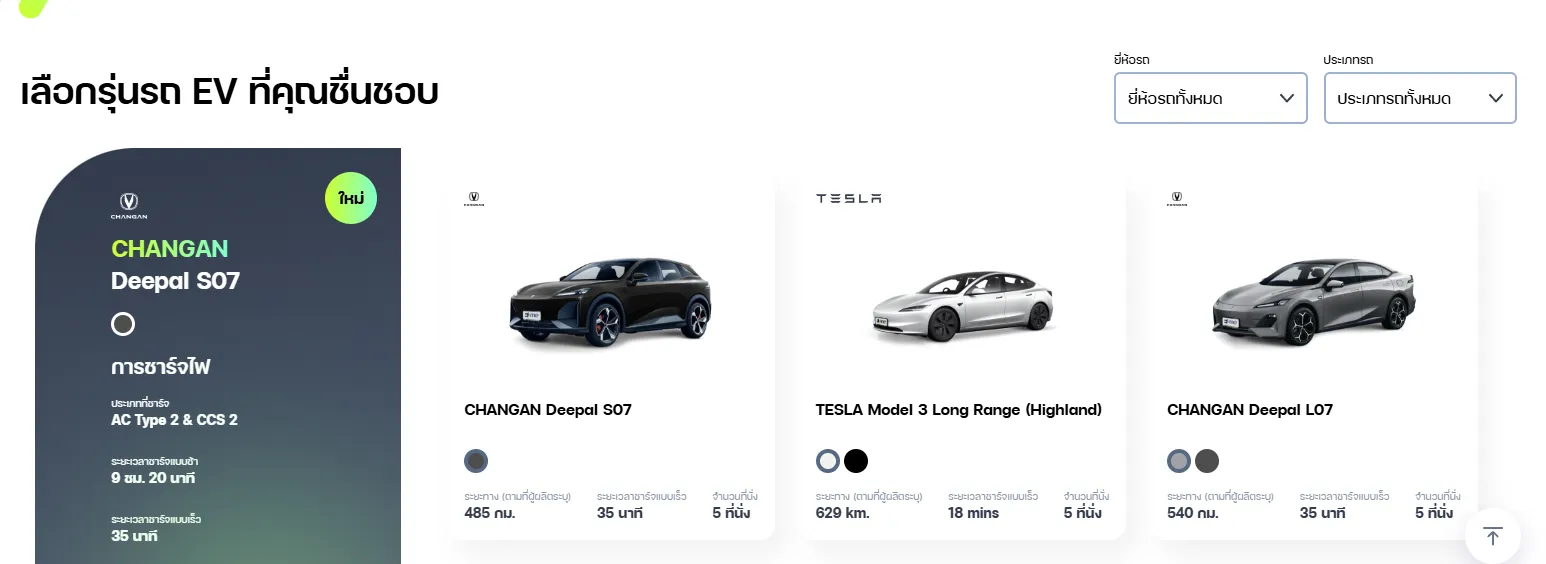Open CHANGAN Deepal L07 card title
Screen dimensions: 1546x564
(1250, 410)
